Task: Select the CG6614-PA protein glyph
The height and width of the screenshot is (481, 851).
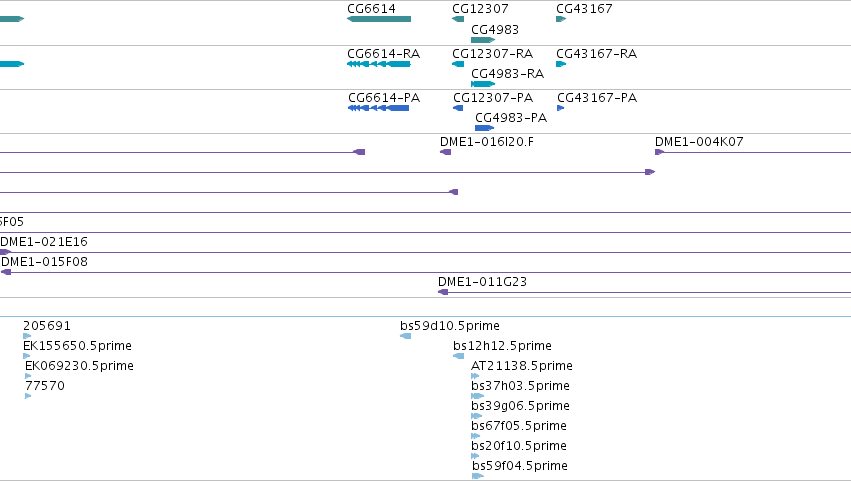Action: point(378,108)
